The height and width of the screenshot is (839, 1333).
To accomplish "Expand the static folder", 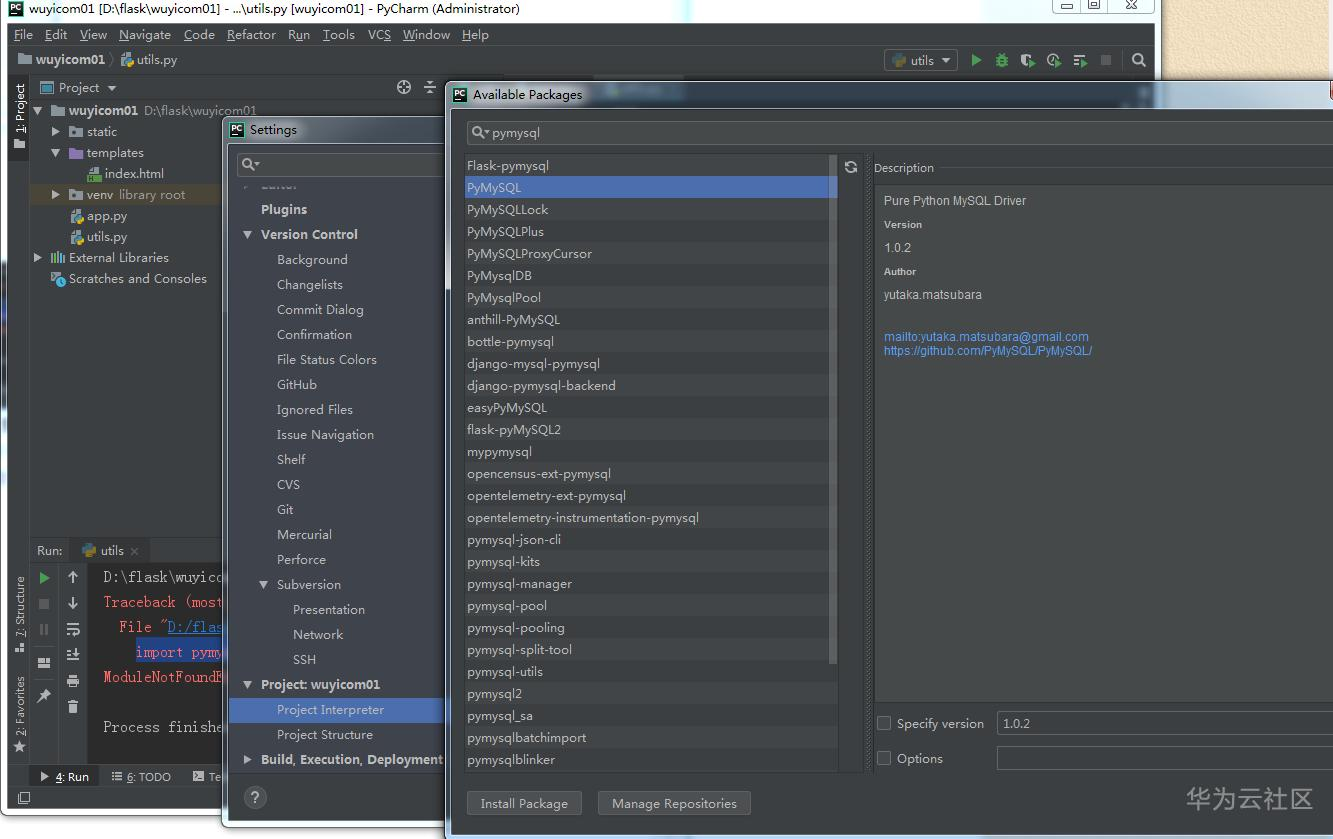I will click(x=56, y=131).
